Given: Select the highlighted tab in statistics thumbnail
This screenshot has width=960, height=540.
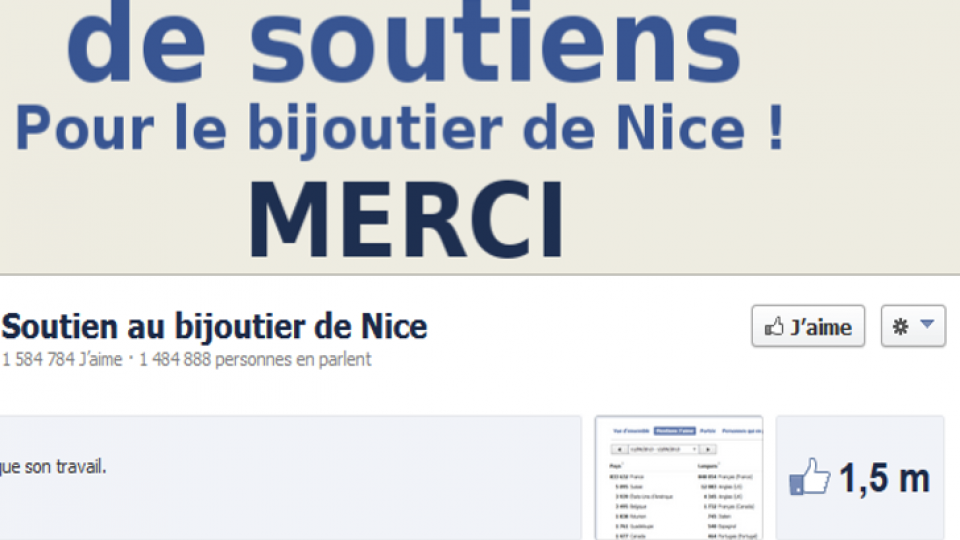Looking at the screenshot, I should click(x=675, y=431).
